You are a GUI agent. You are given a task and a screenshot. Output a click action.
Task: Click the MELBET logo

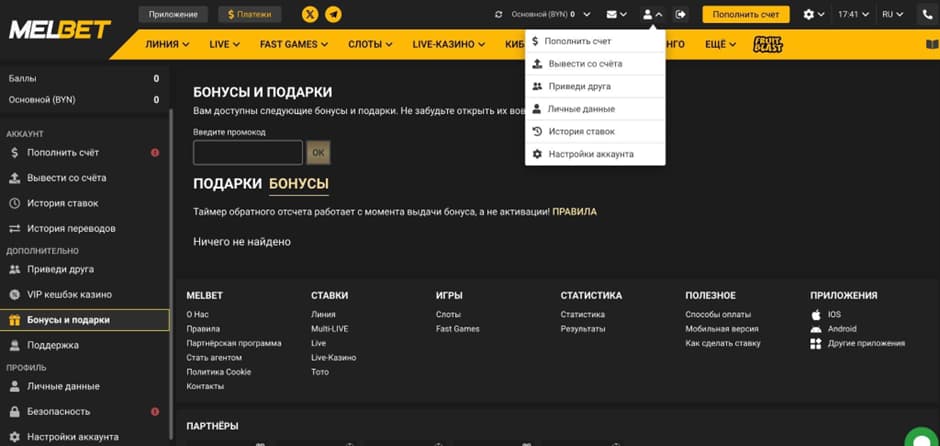pyautogui.click(x=60, y=29)
